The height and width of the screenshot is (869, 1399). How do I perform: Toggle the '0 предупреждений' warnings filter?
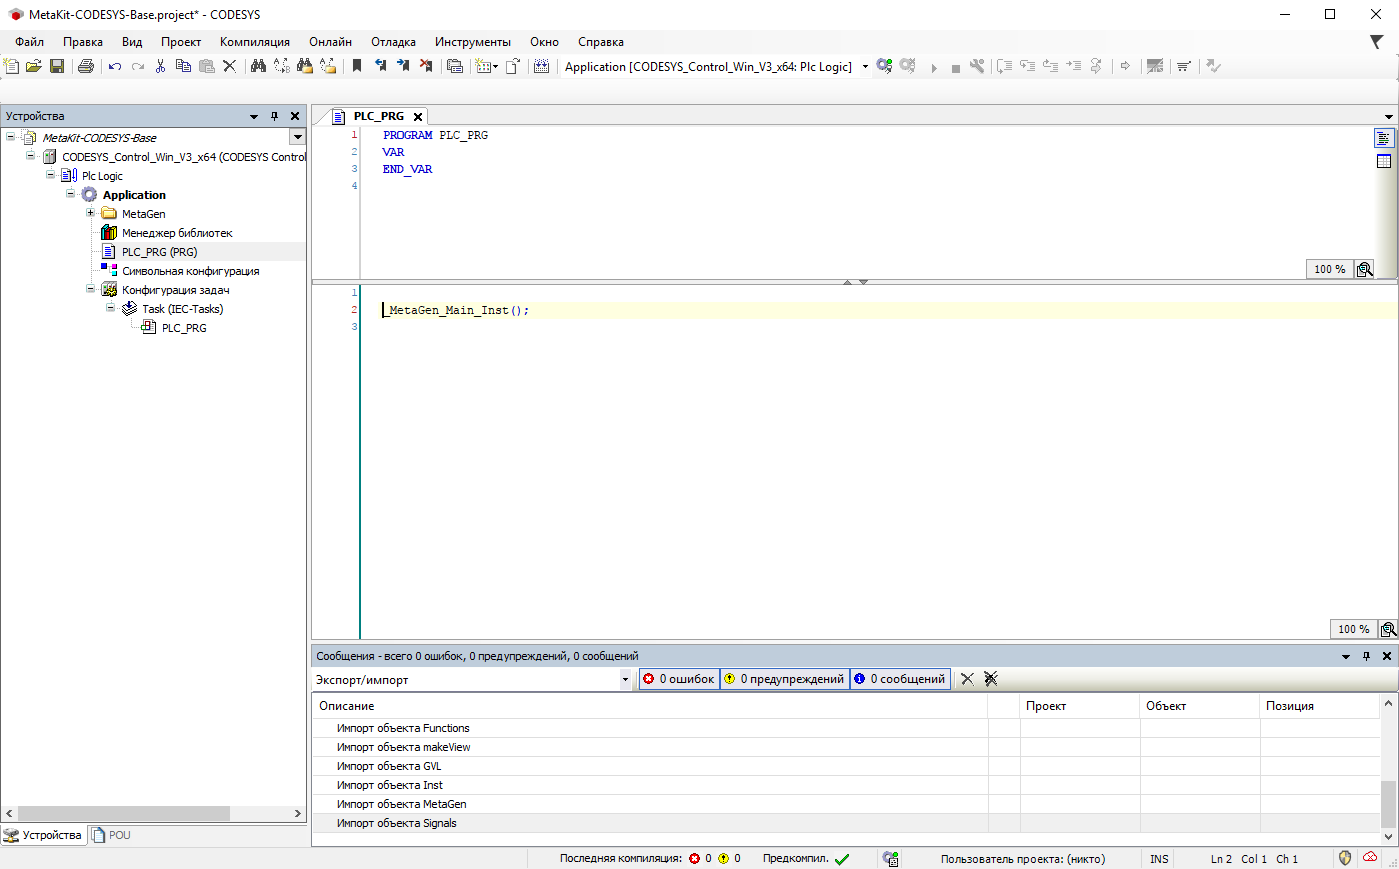point(785,679)
